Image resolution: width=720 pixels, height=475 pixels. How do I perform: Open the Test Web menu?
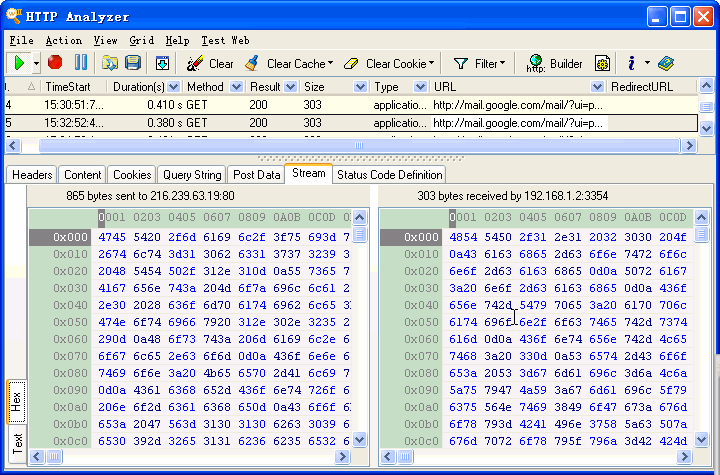click(225, 41)
